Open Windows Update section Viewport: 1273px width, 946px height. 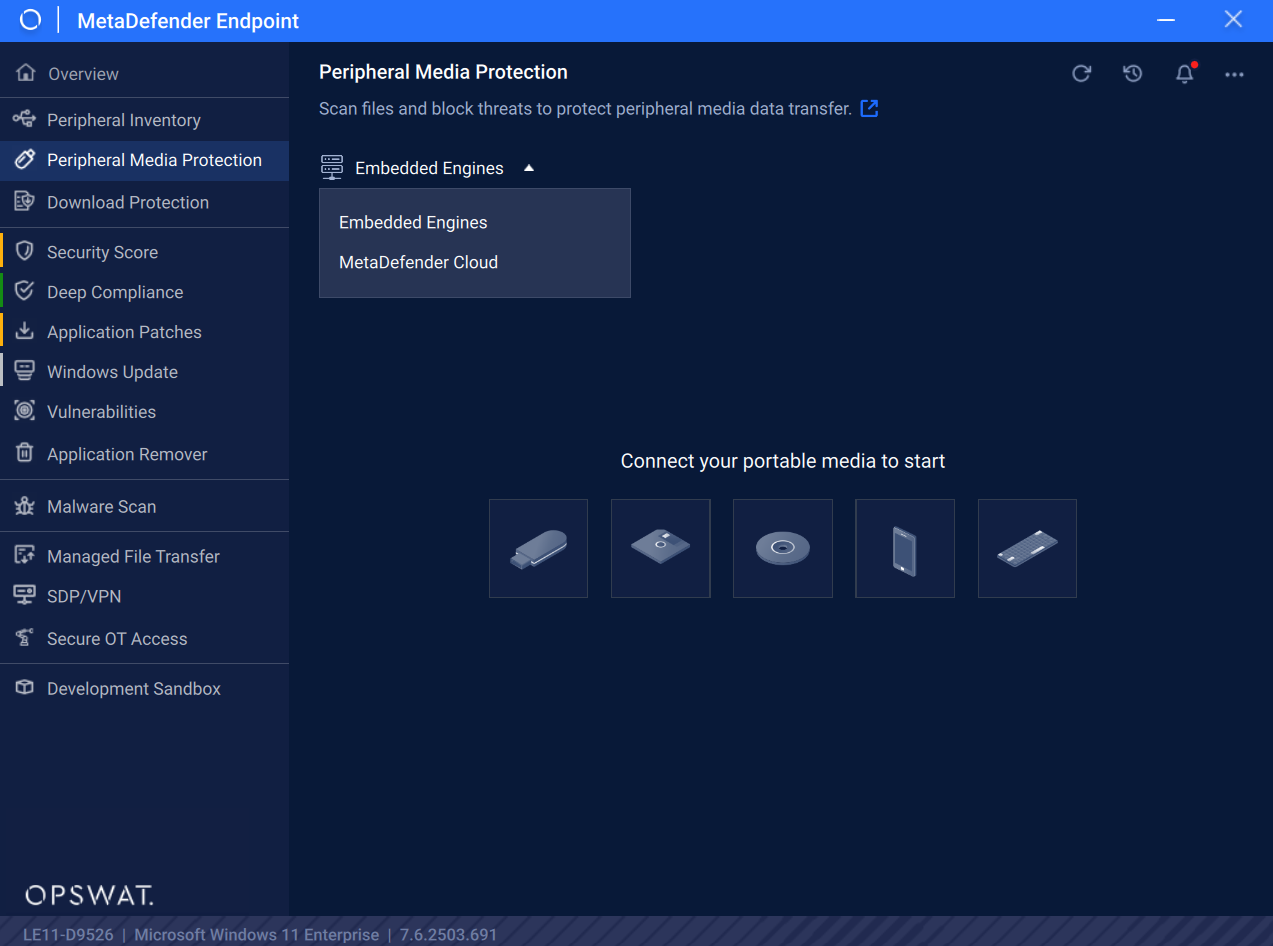point(144,372)
